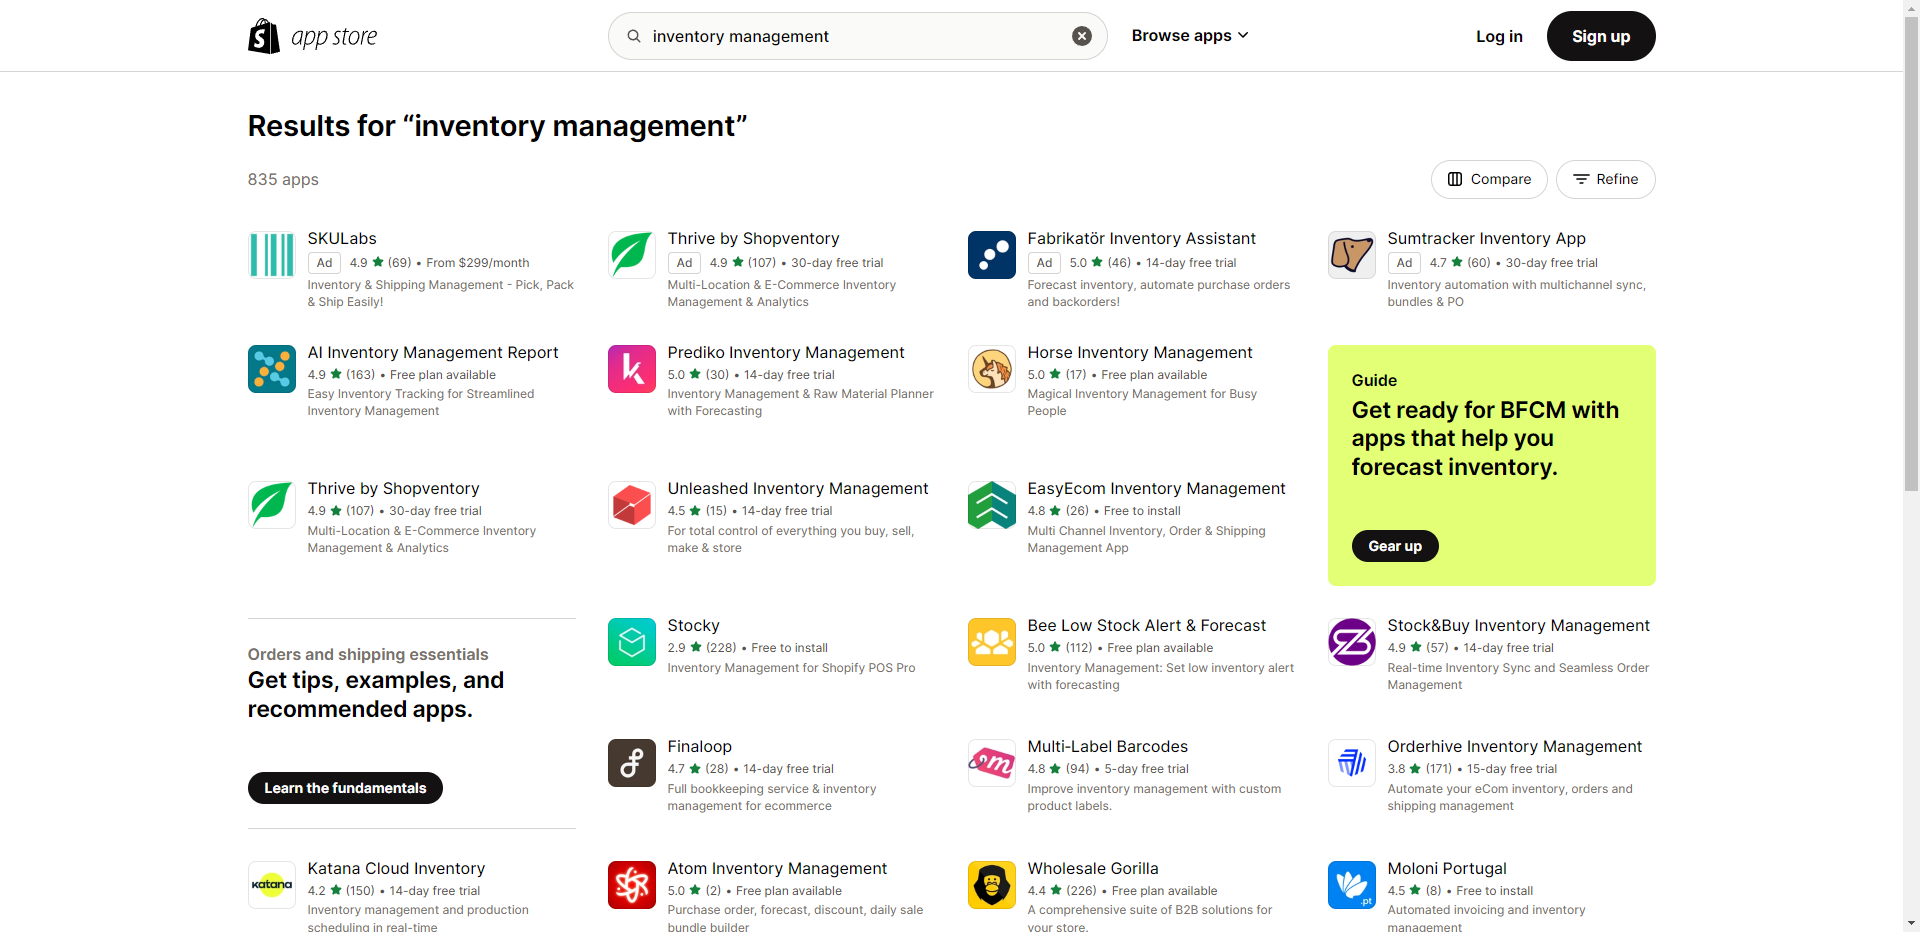Screen dimensions: 1920x932
Task: Open the SKULabs app icon
Action: 272,255
